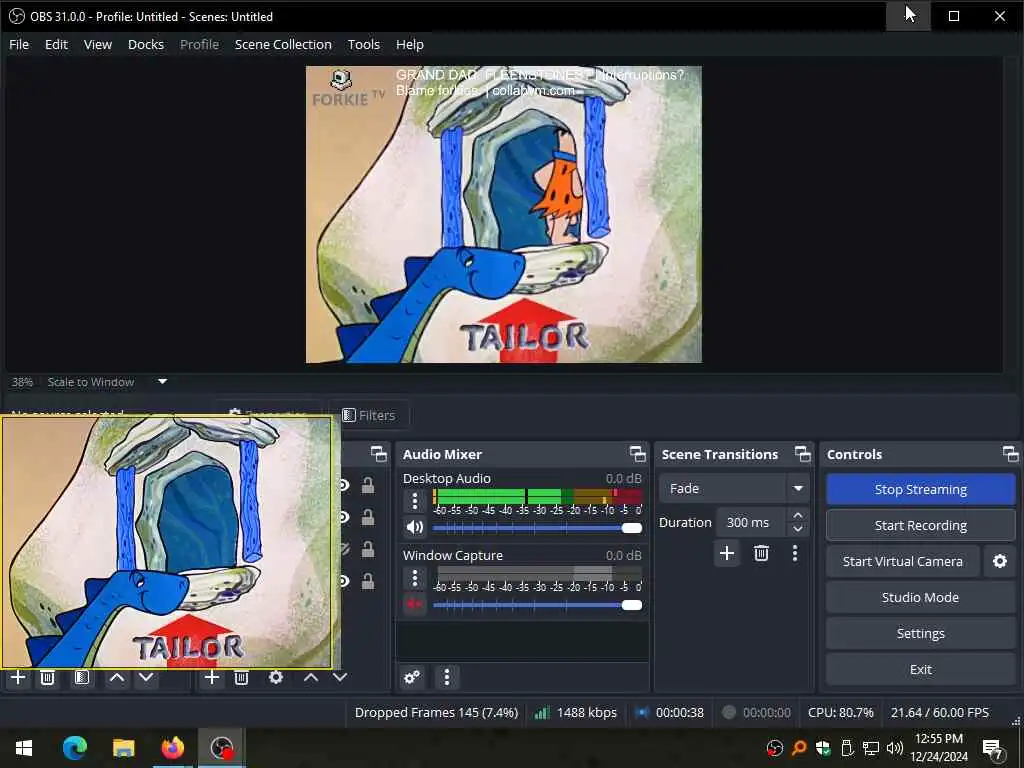Open the notification center icon

click(992, 748)
